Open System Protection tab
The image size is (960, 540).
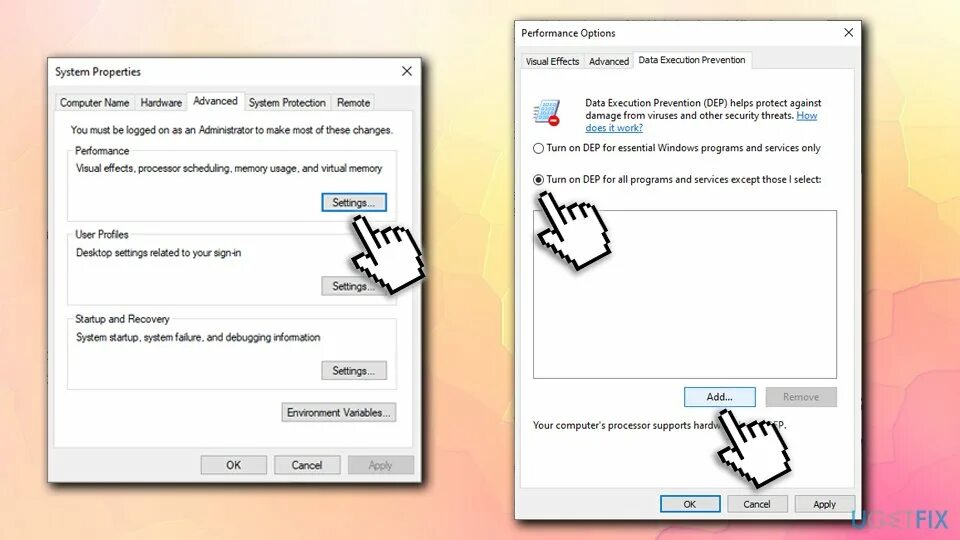pos(287,103)
